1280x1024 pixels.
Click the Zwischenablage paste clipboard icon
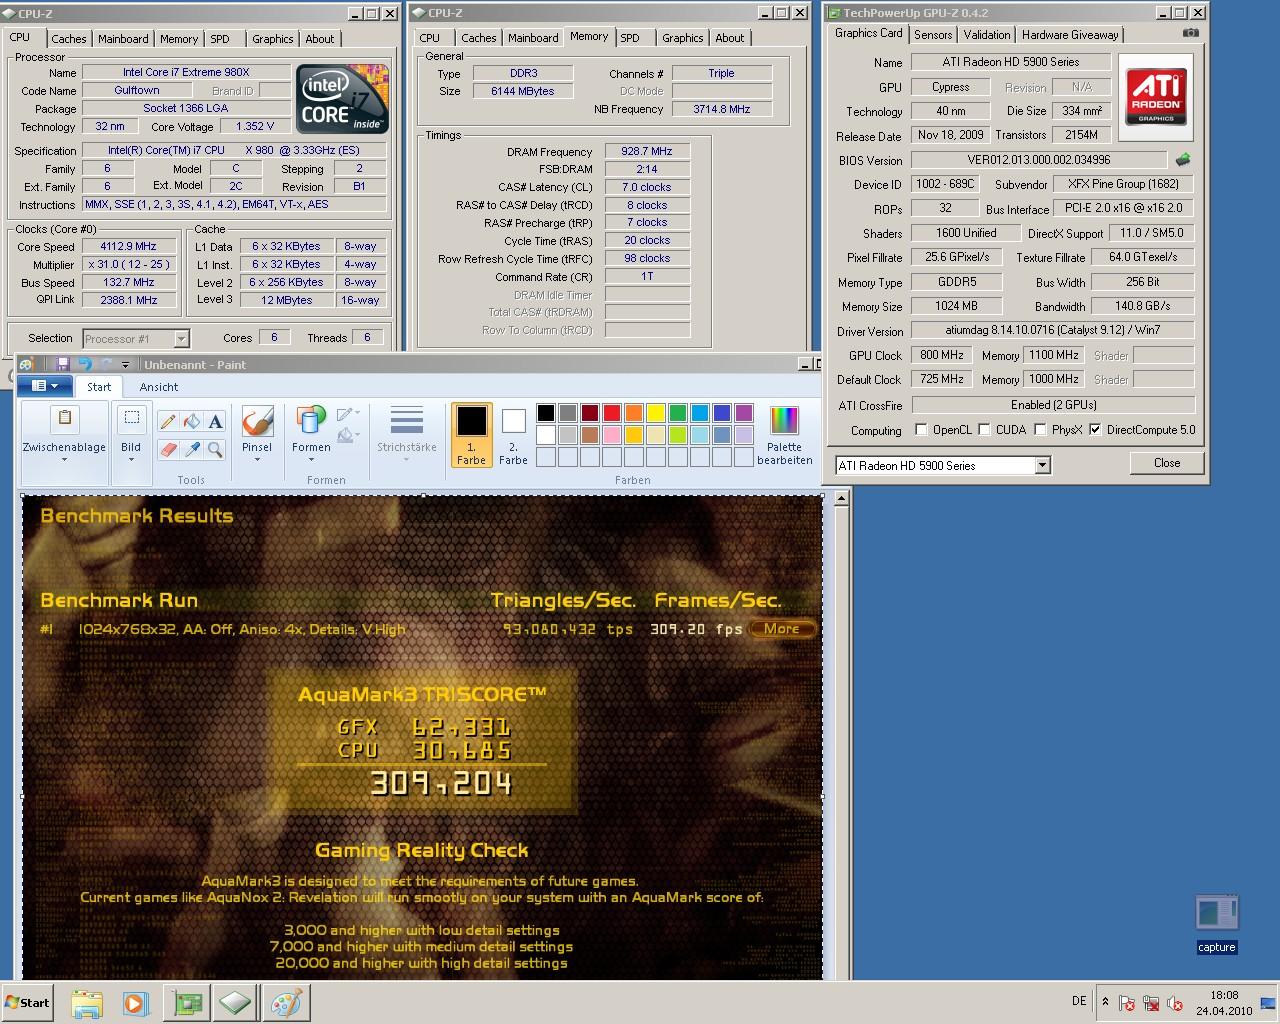(65, 420)
